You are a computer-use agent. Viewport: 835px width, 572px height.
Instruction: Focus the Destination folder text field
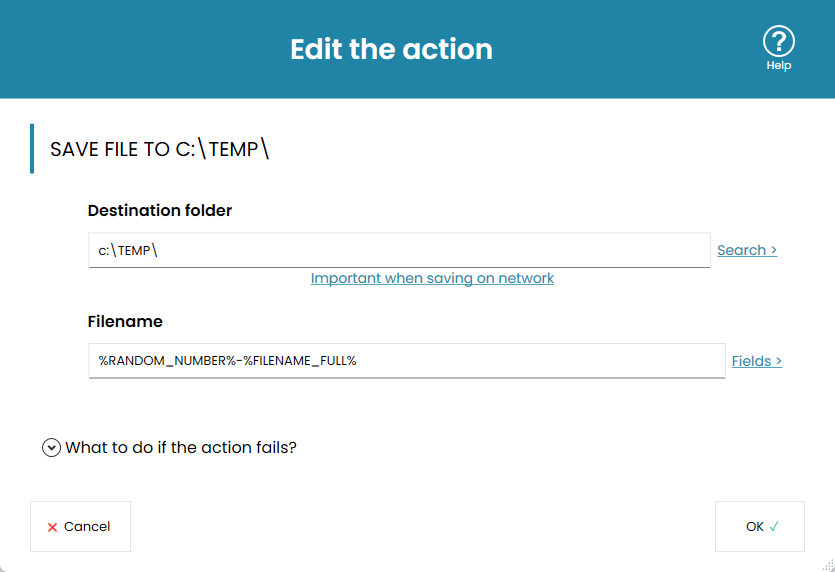399,250
